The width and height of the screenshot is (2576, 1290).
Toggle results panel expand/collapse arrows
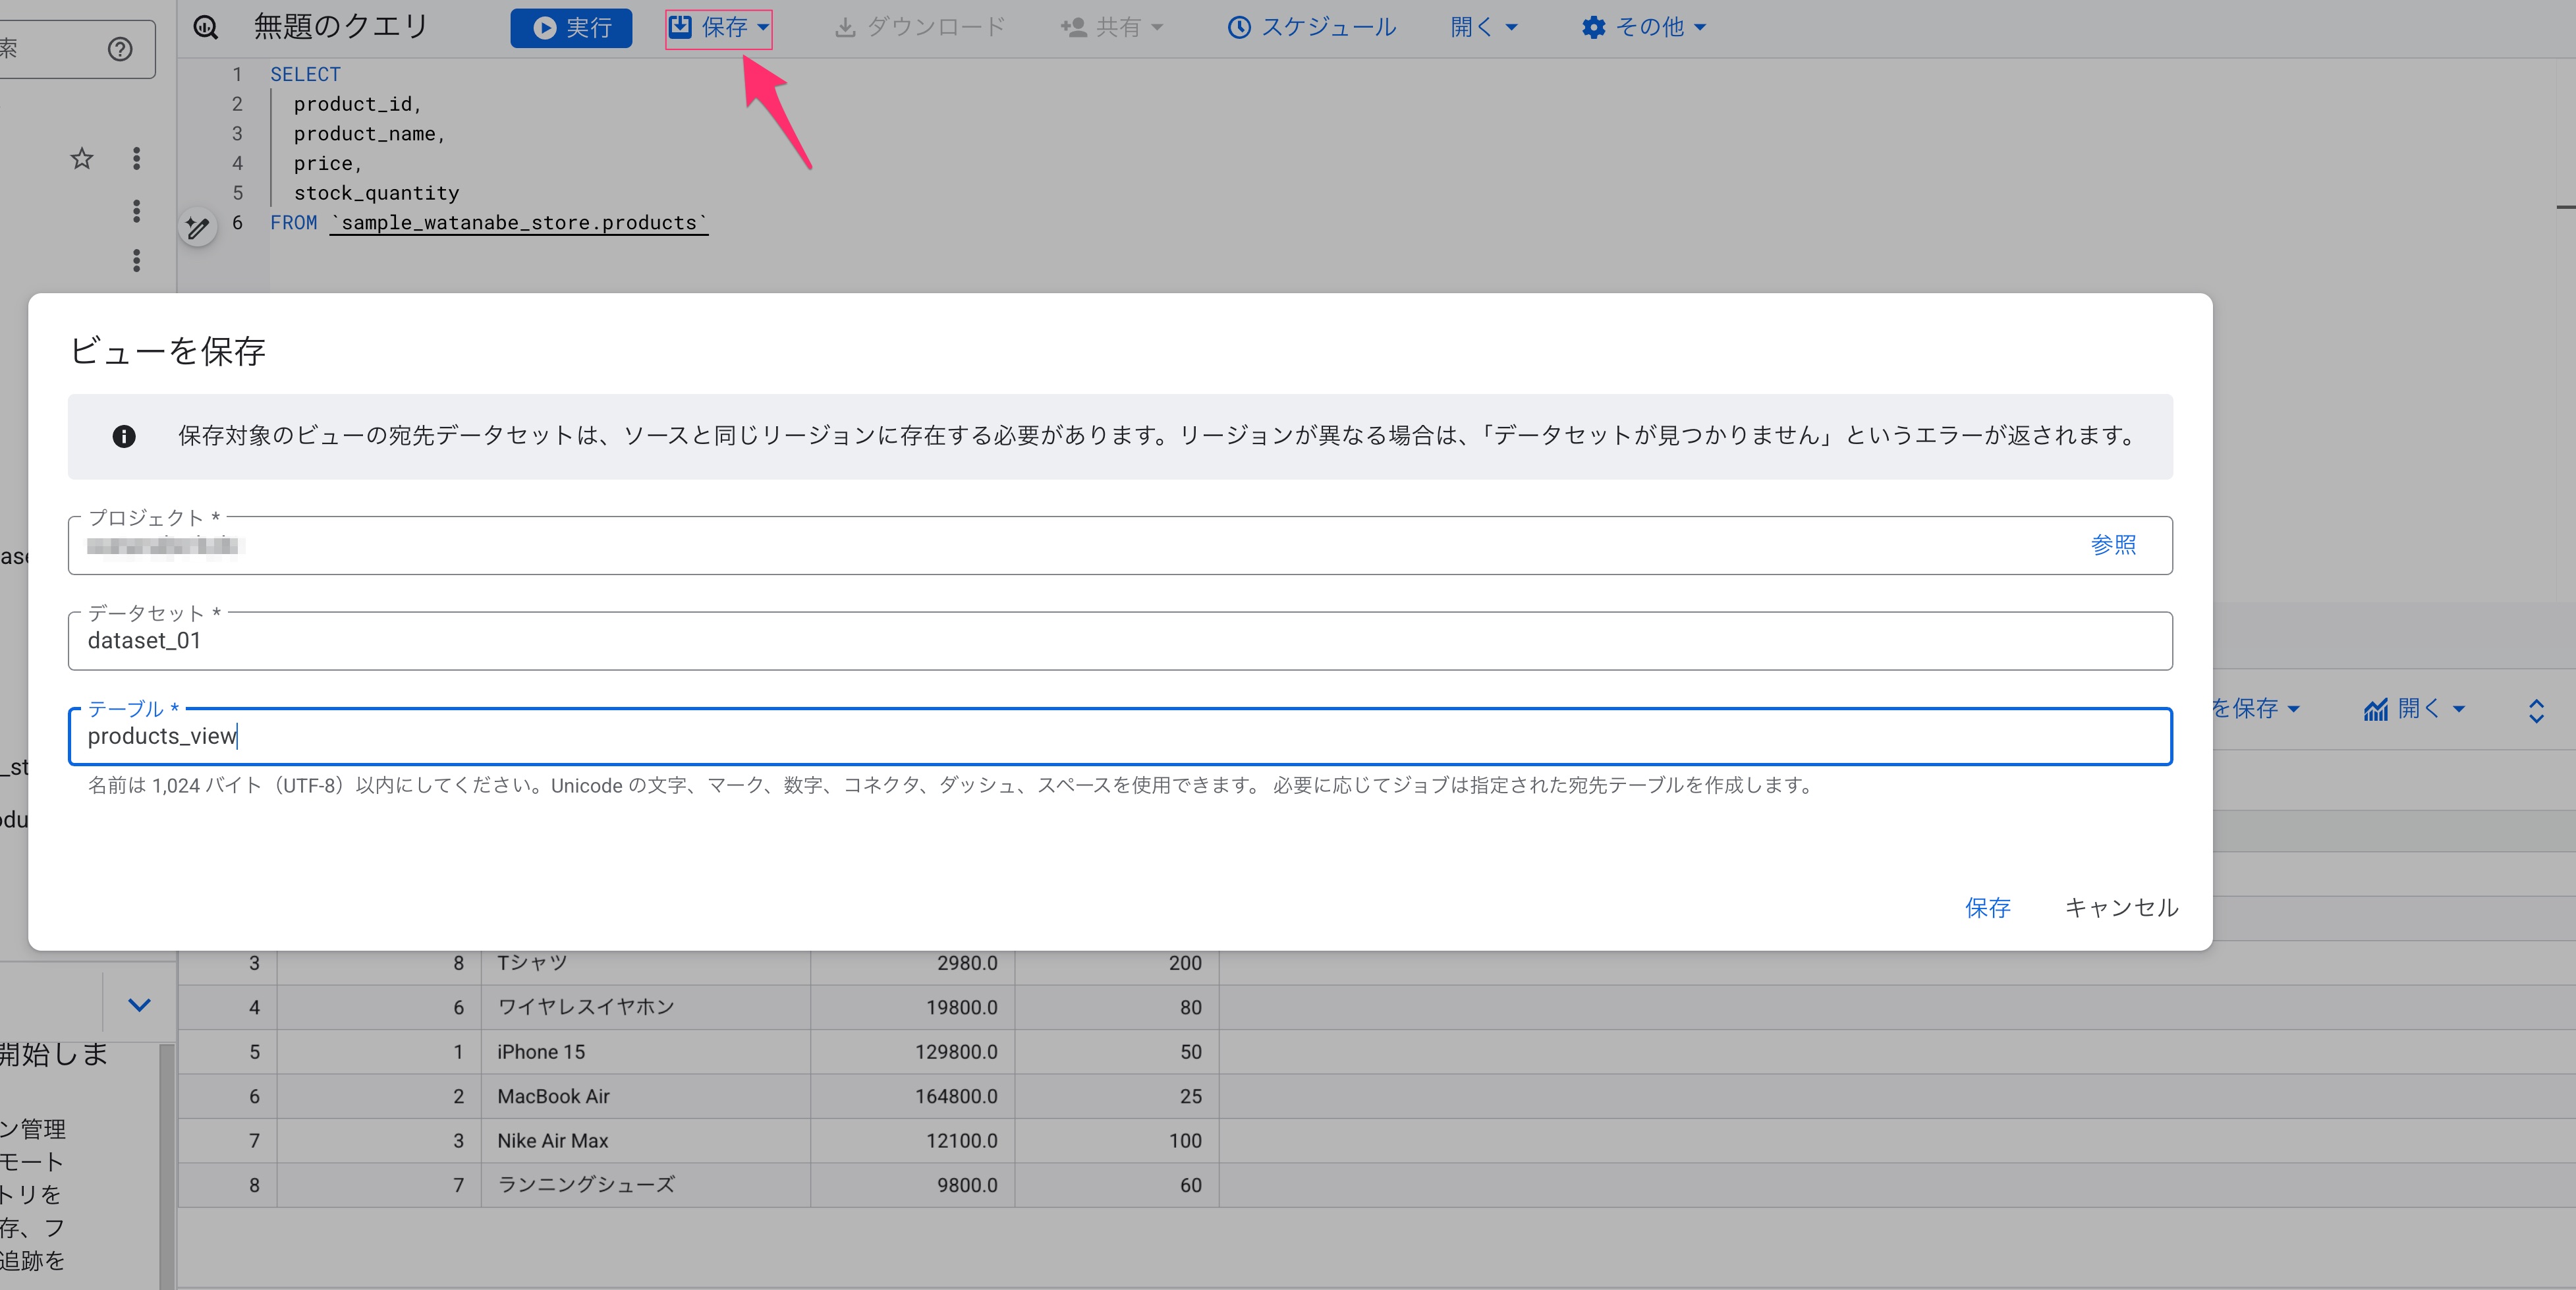[2536, 711]
